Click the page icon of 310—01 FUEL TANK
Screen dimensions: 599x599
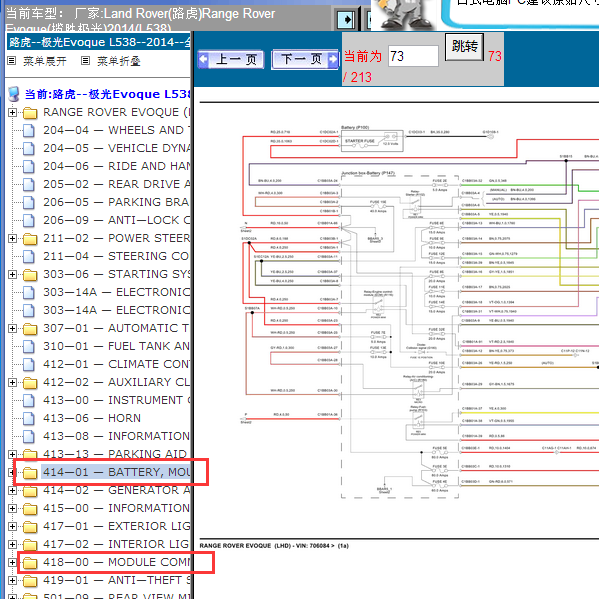29,346
